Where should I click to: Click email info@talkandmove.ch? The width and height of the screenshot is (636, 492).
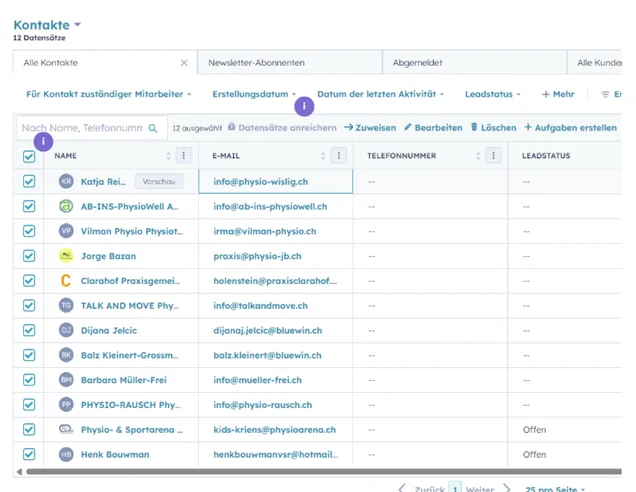click(260, 305)
